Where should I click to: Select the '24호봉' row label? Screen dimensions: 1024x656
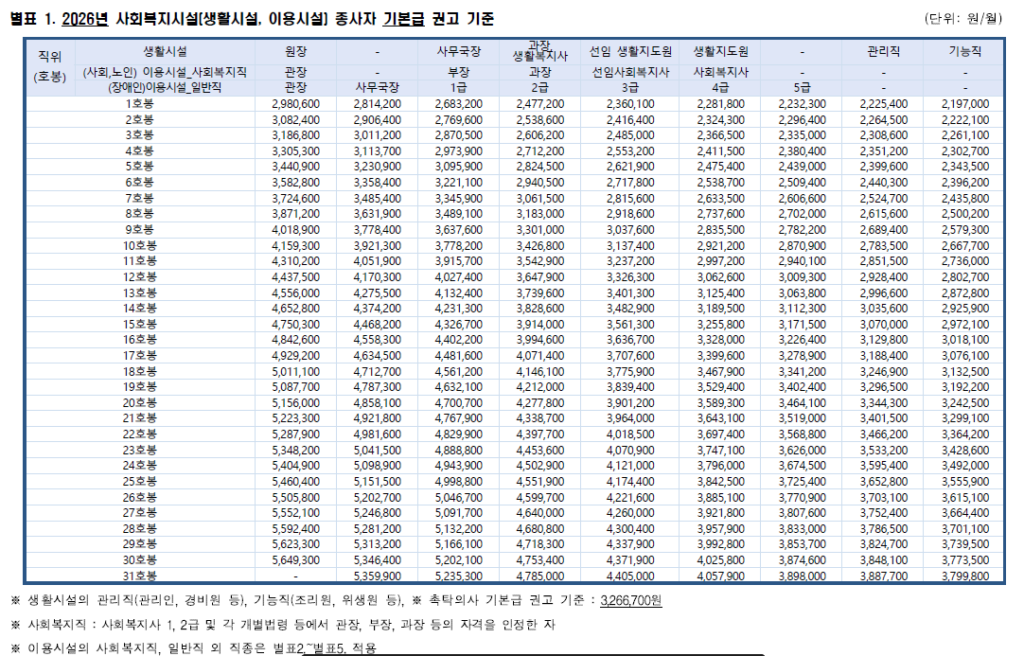[140, 466]
